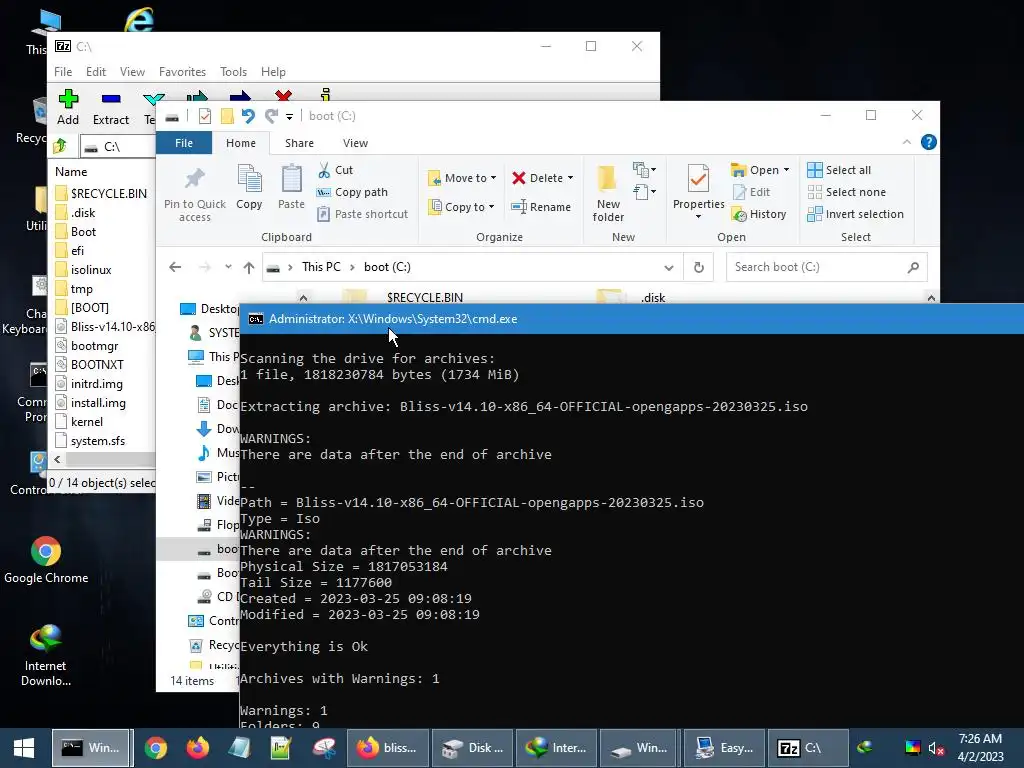Switch to Easy taskbar button
1024x768 pixels.
coord(724,748)
